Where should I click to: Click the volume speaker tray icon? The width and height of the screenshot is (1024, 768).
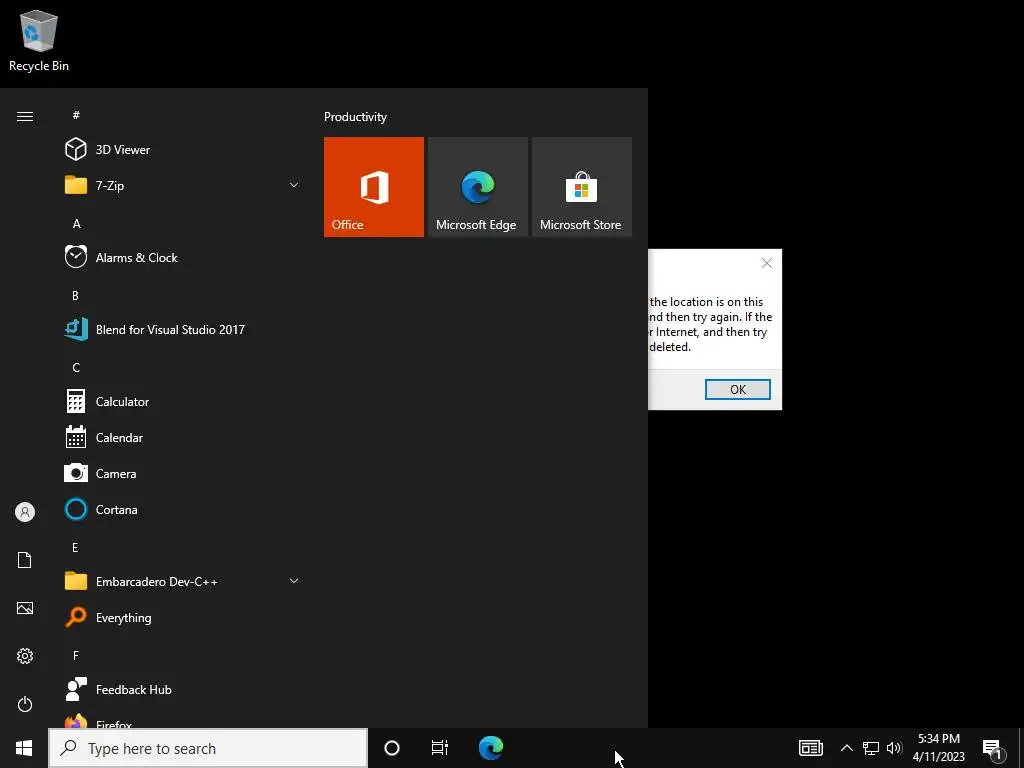click(894, 748)
